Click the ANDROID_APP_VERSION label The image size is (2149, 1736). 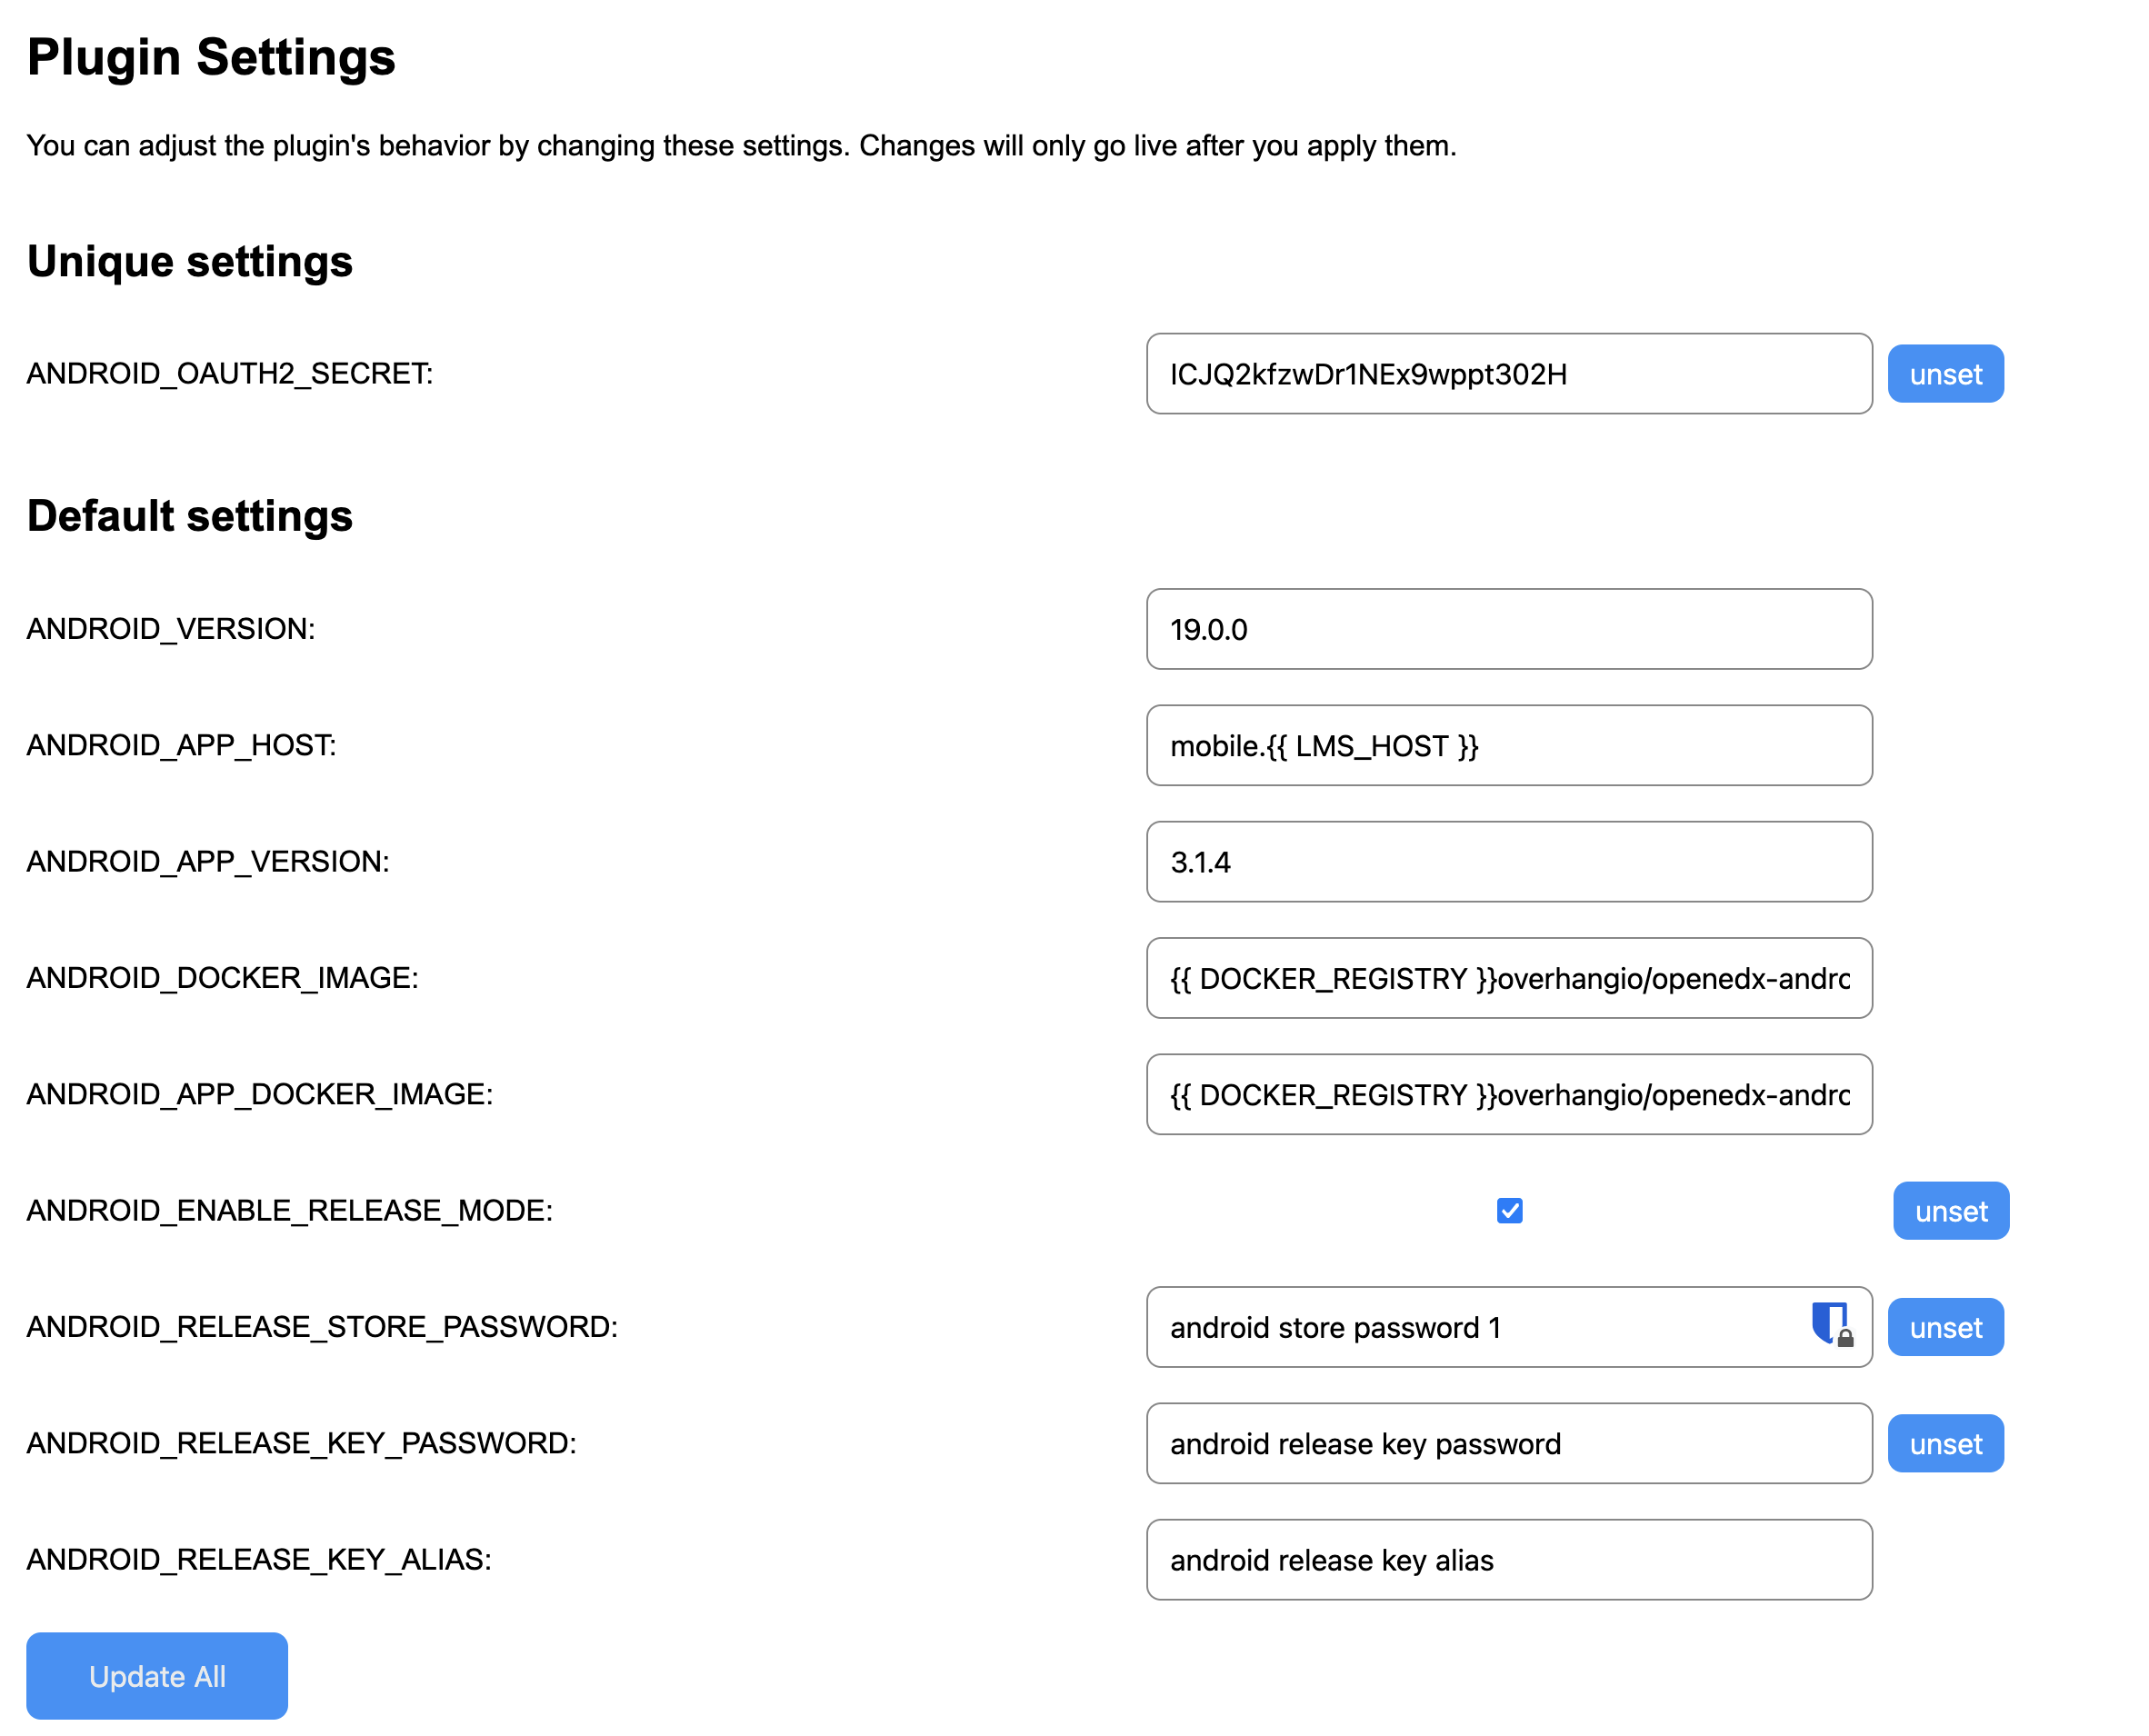[x=208, y=861]
